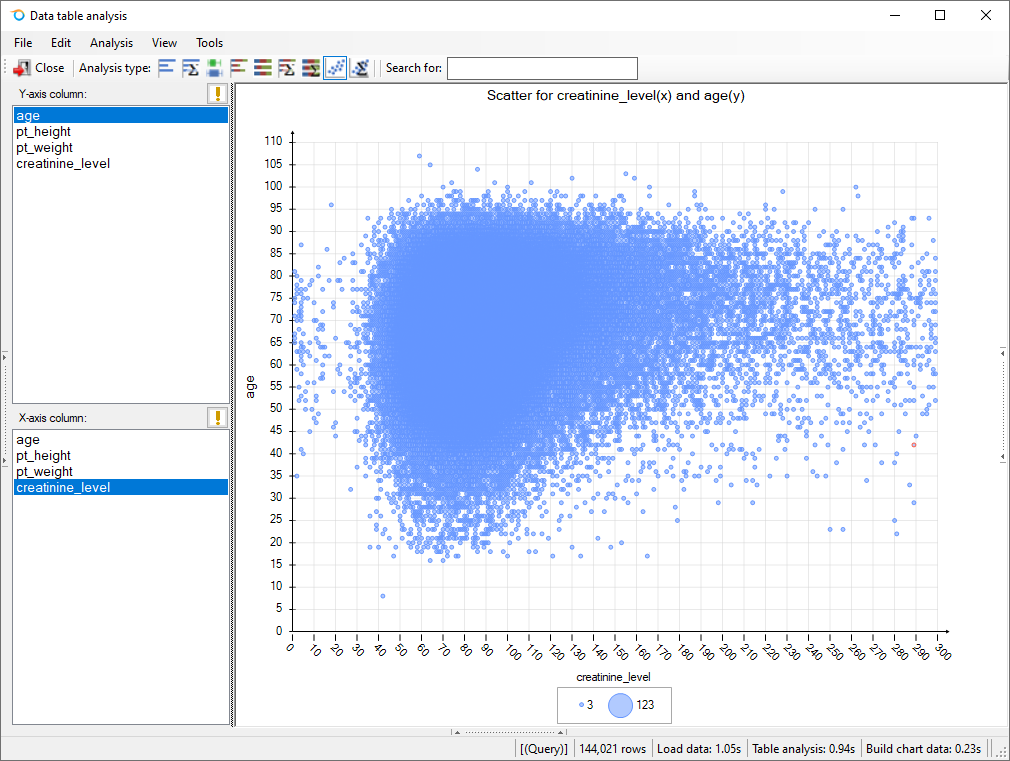The image size is (1010, 761).
Task: Toggle the highlighted scatter plot analysis icon
Action: point(335,68)
